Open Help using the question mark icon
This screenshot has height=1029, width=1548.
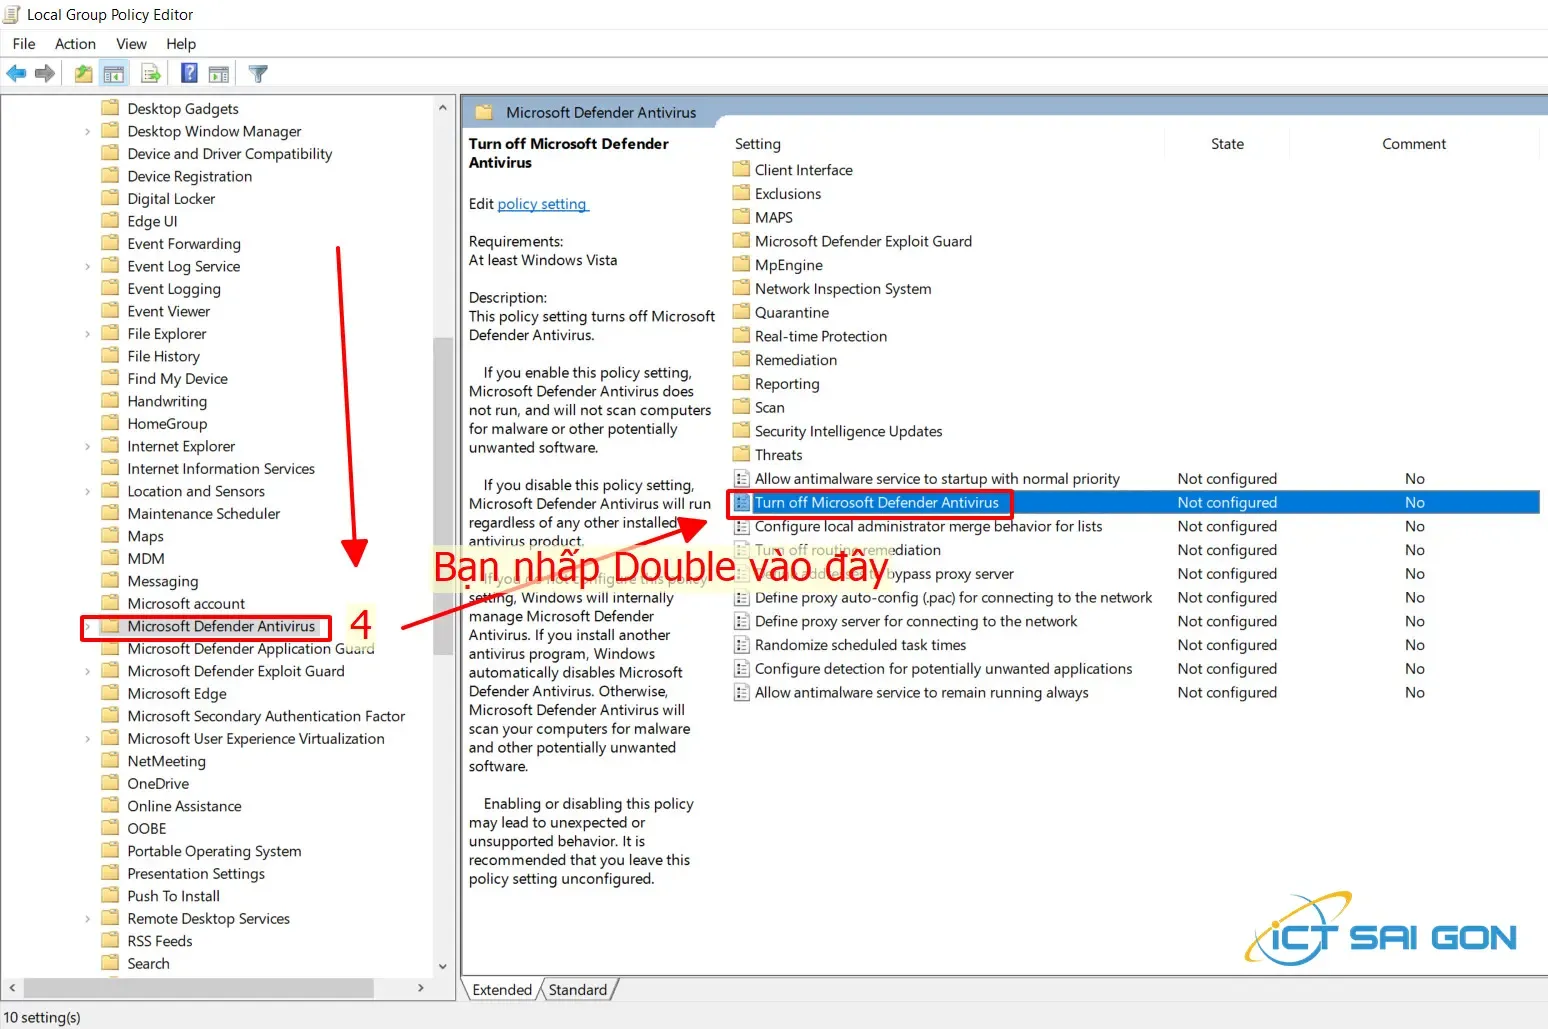tap(189, 72)
